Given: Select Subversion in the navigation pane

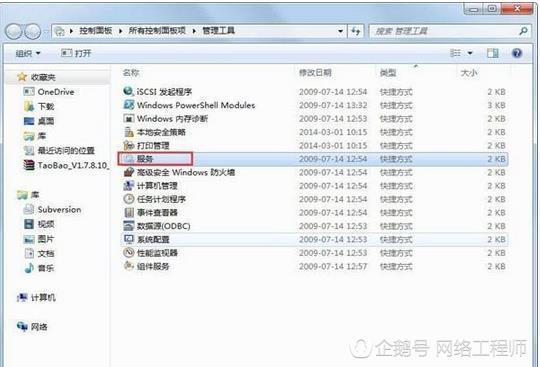Looking at the screenshot, I should (x=59, y=209).
